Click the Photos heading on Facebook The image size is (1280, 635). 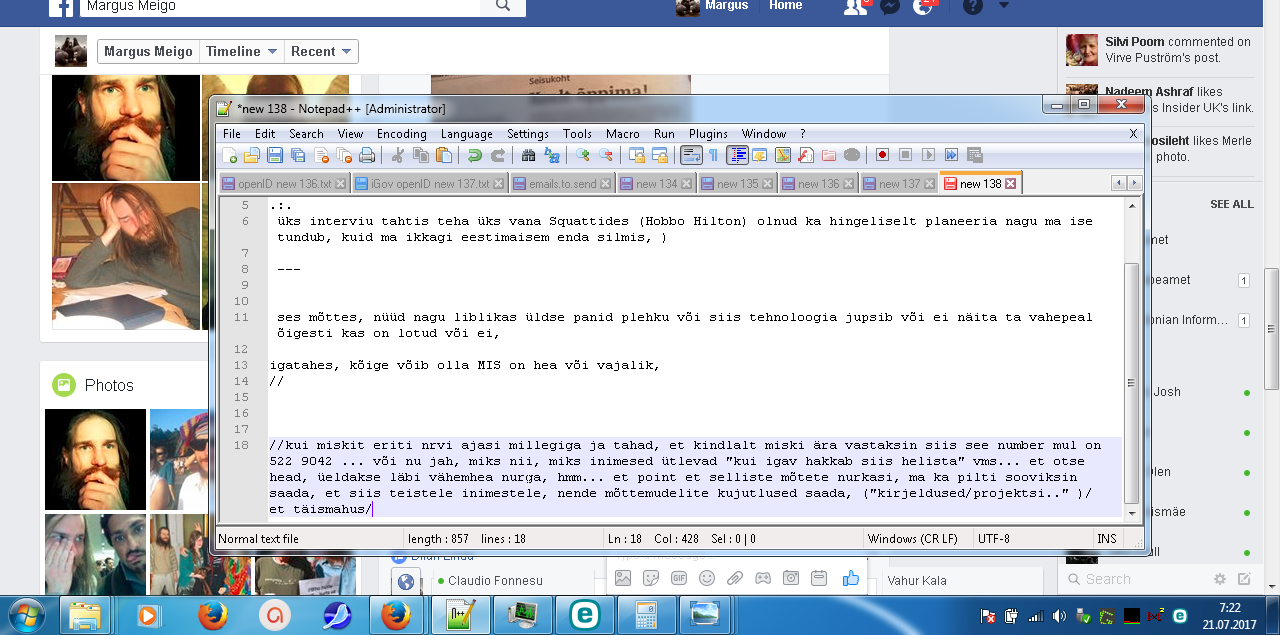(109, 385)
